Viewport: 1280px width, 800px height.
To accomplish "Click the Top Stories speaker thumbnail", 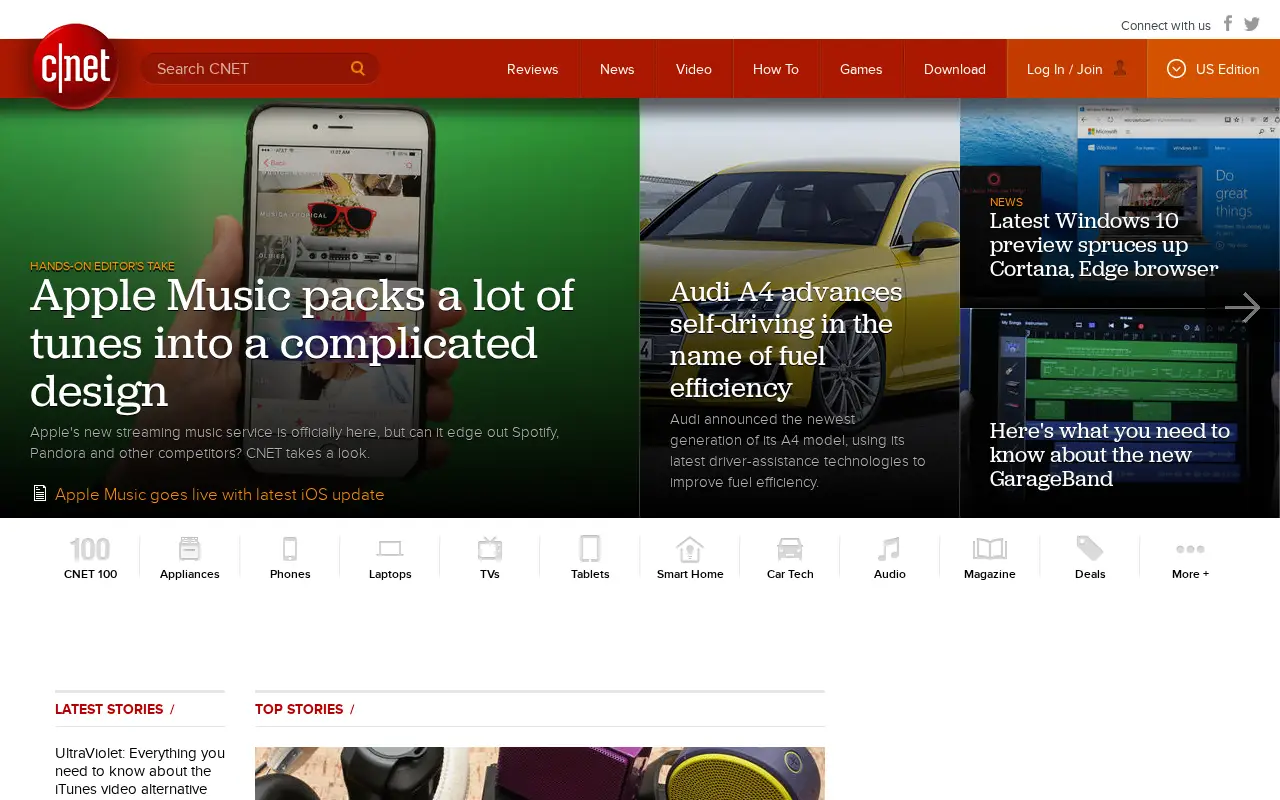I will pyautogui.click(x=540, y=773).
